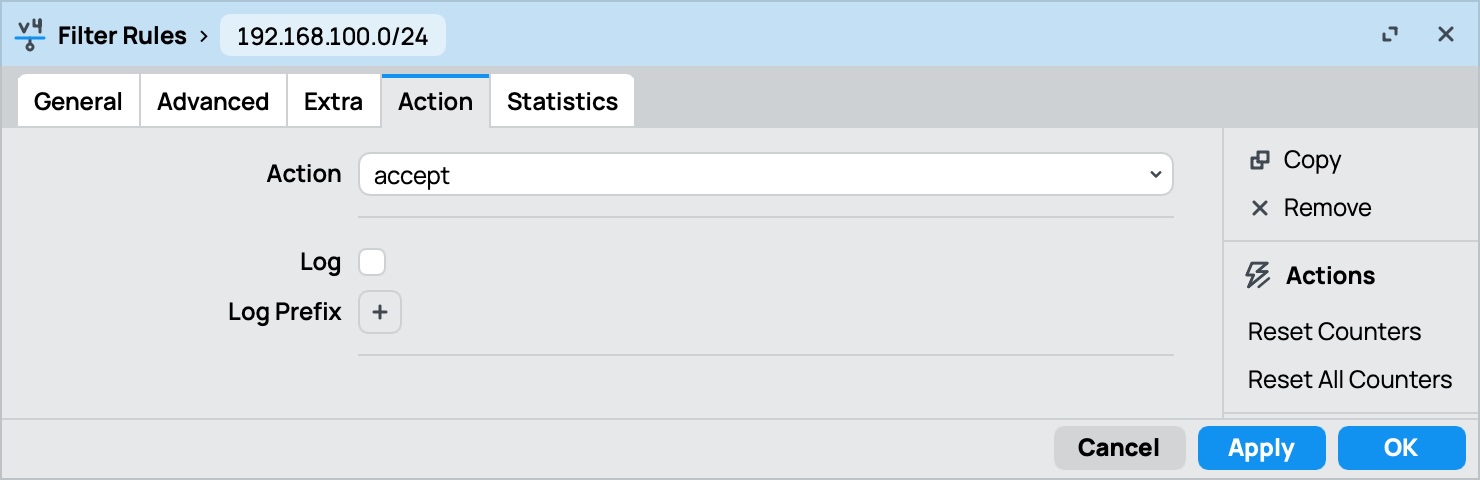Open the Advanced tab
The height and width of the screenshot is (480, 1480).
click(x=213, y=101)
